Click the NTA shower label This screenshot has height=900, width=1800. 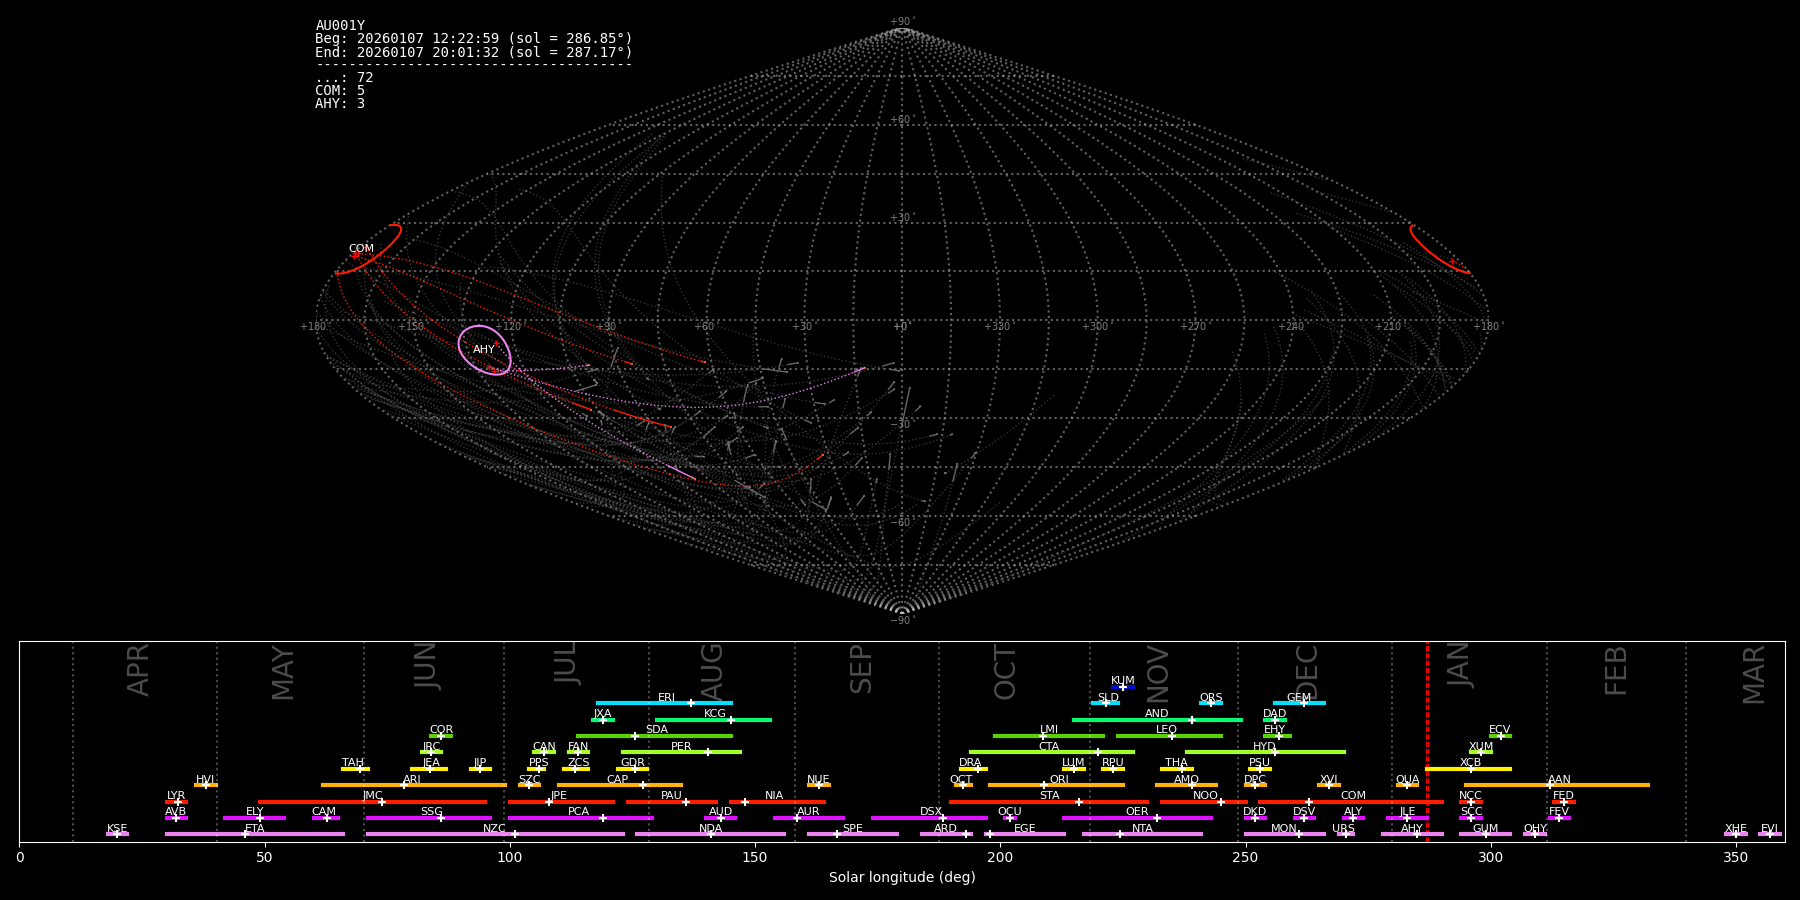coord(1142,829)
